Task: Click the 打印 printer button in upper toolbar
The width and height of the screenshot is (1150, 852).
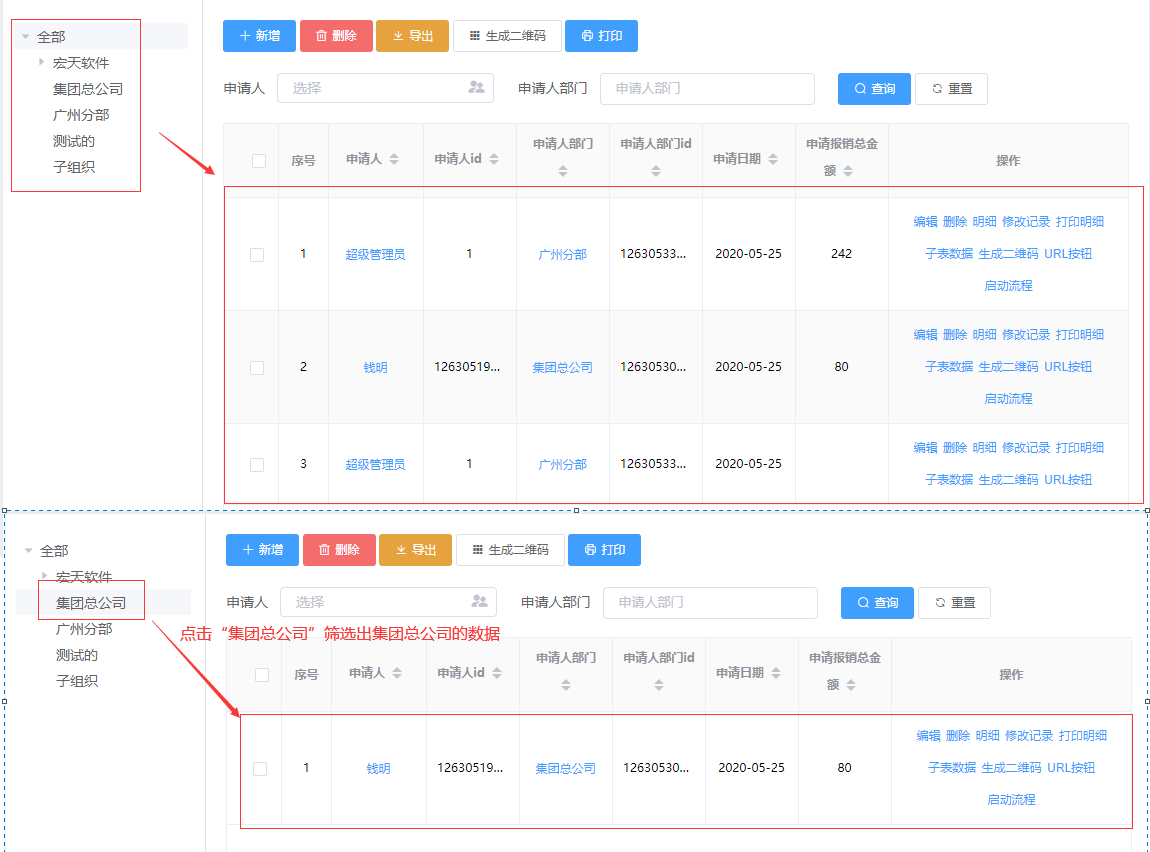Action: tap(601, 36)
